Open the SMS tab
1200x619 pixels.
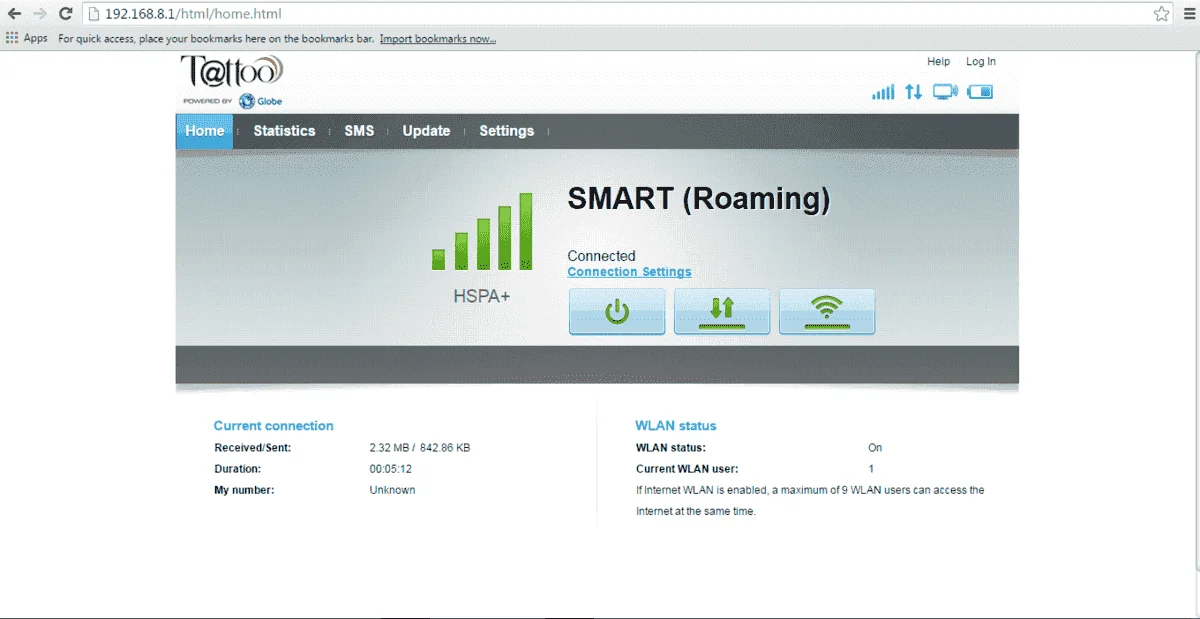[359, 131]
